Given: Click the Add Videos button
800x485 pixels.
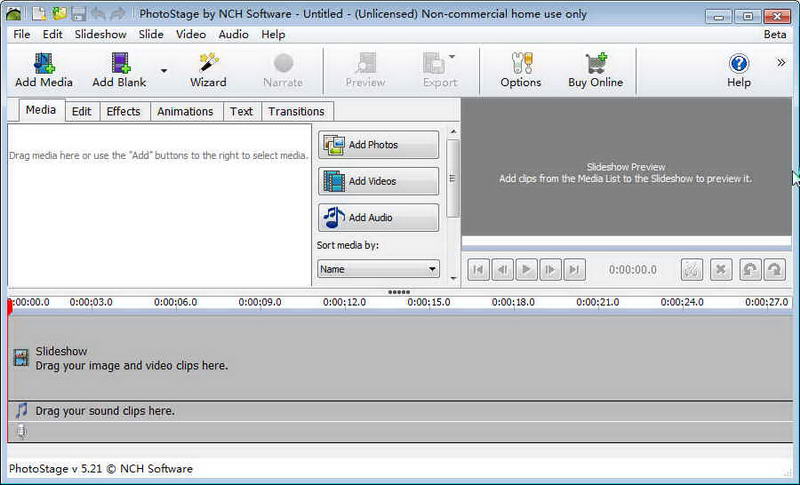Looking at the screenshot, I should pyautogui.click(x=378, y=181).
